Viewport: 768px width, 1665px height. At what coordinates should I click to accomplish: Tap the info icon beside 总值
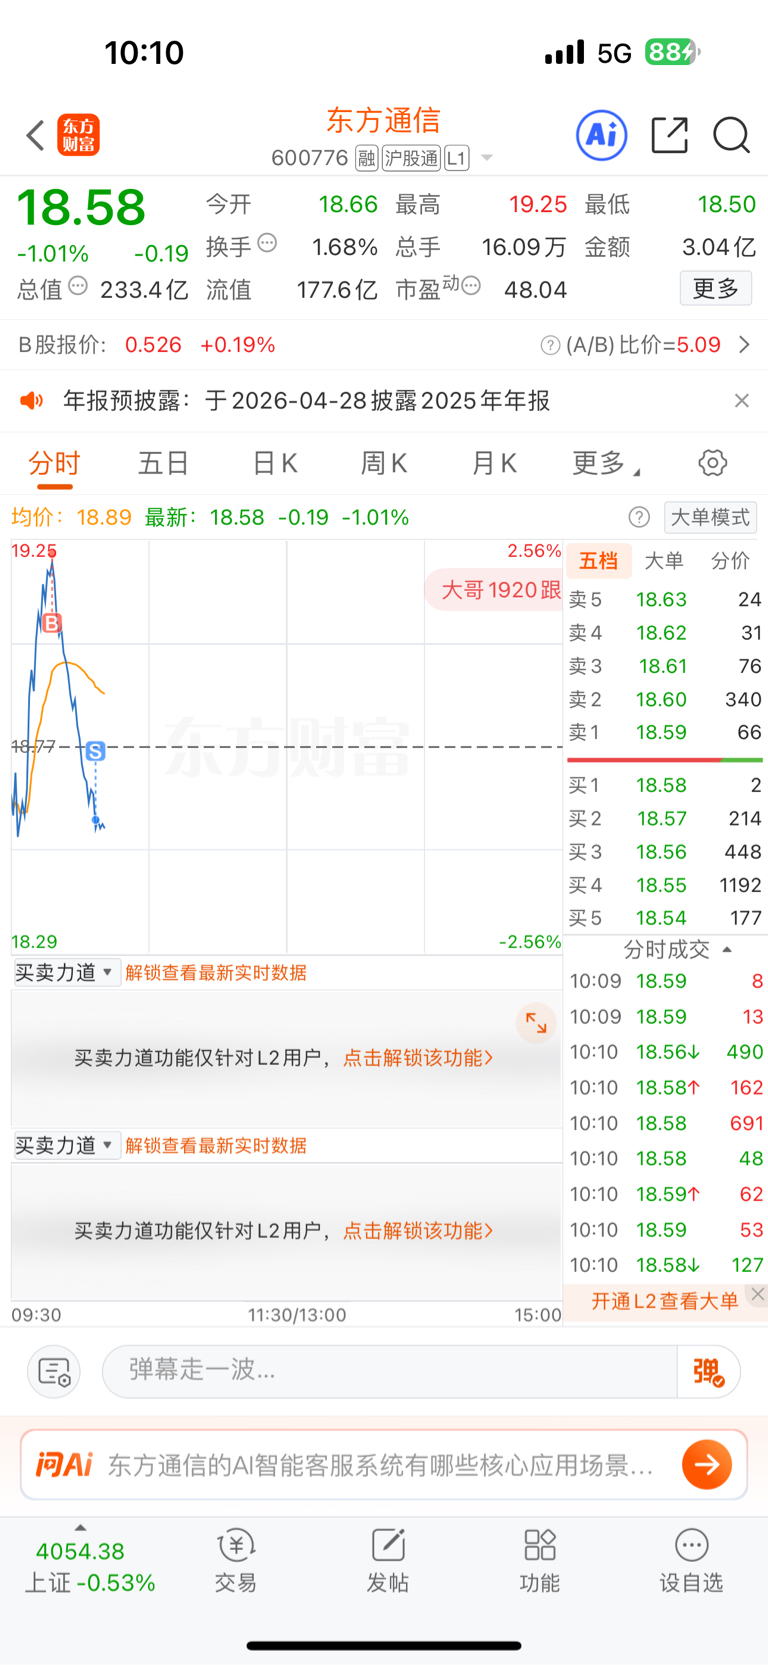pos(78,286)
